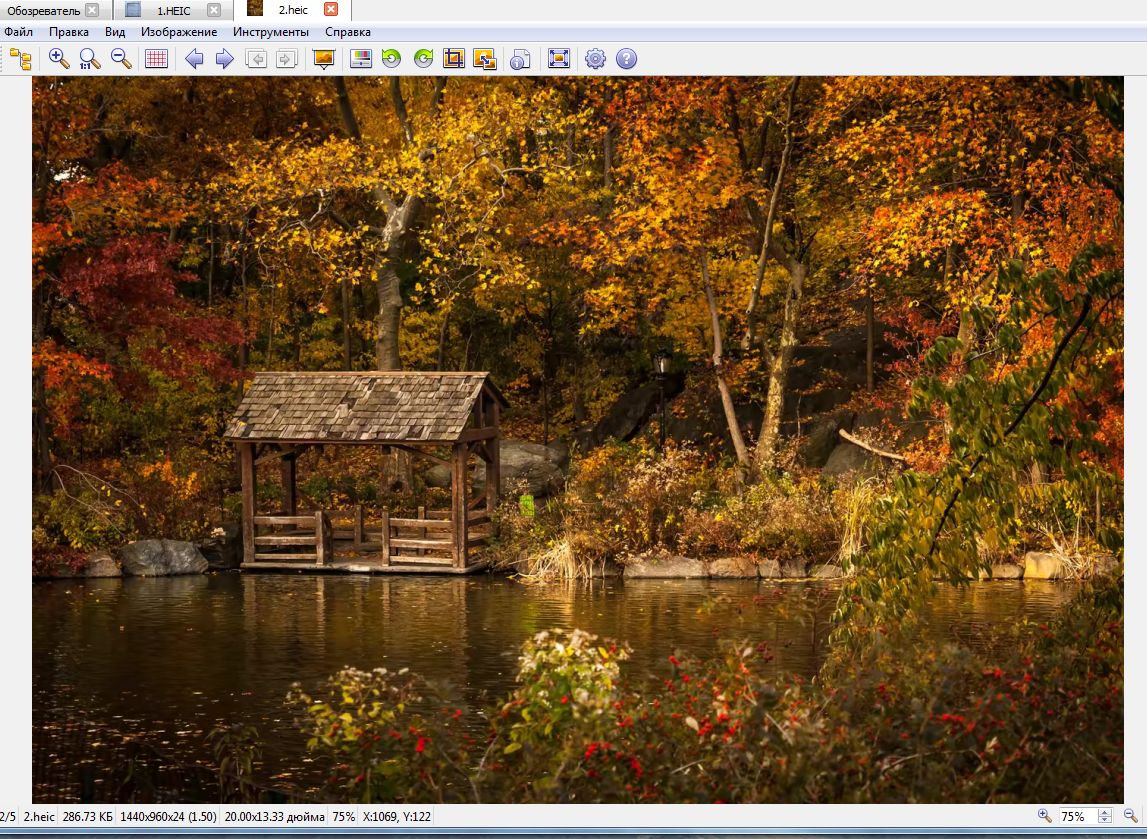Click the autumn gazebo photo in the viewer
This screenshot has height=839, width=1147.
tap(578, 440)
